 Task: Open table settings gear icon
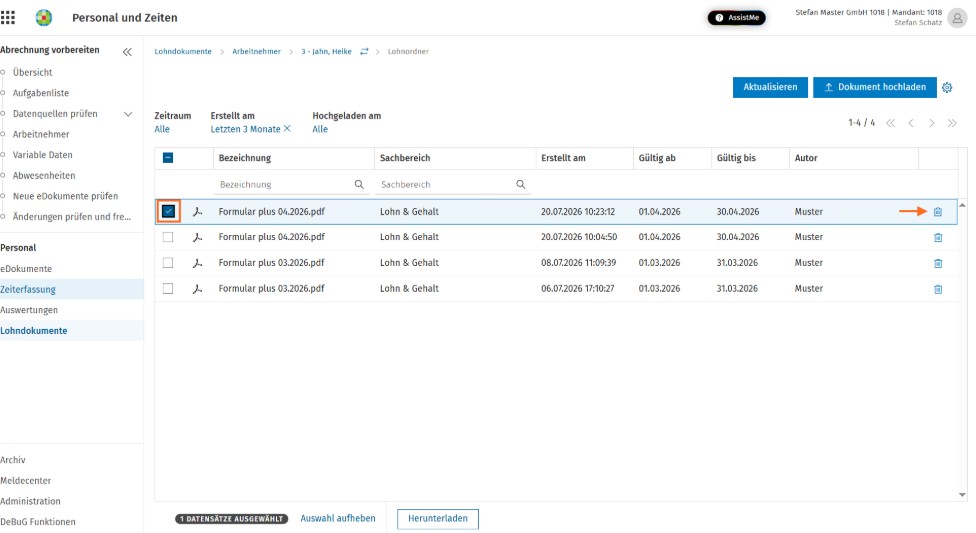[x=947, y=88]
